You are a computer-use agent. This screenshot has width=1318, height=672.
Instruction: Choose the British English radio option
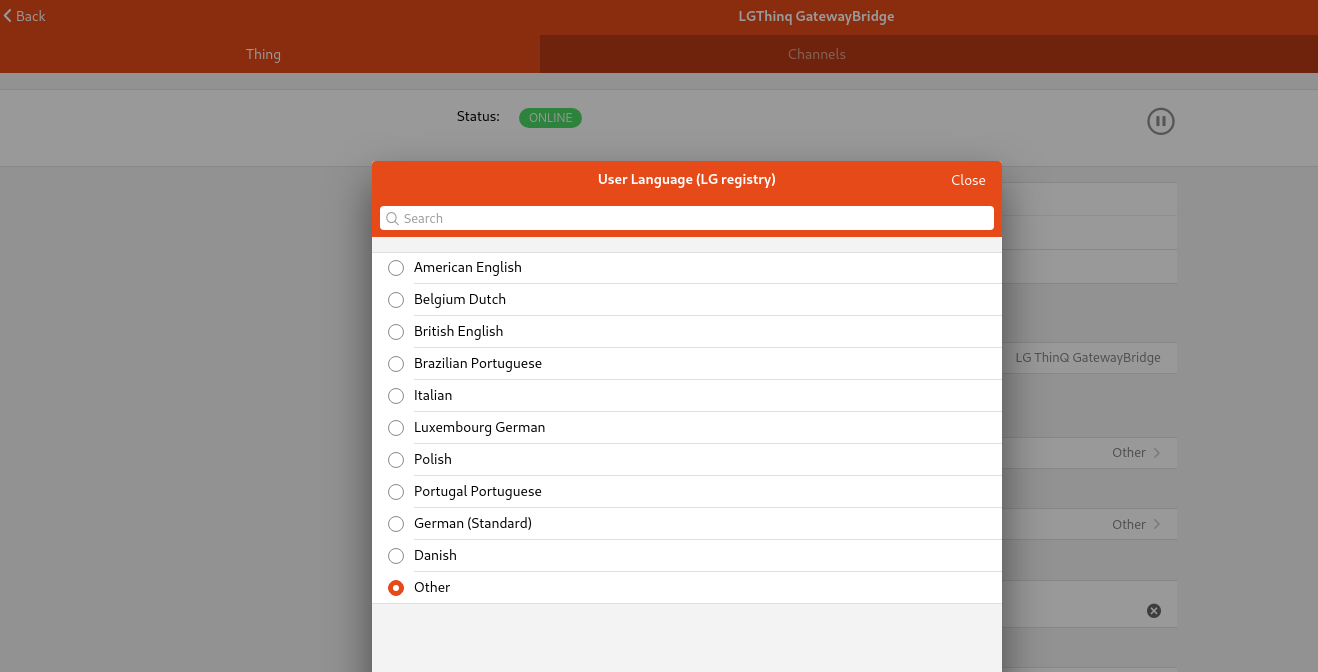tap(396, 332)
